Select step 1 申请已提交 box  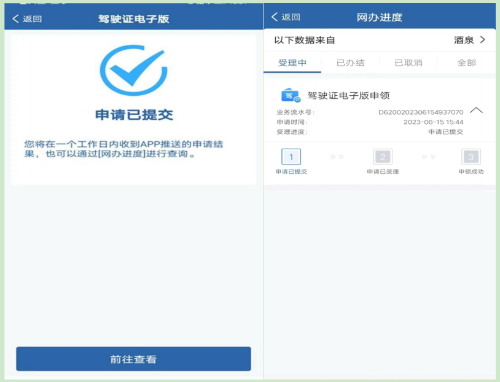(291, 157)
